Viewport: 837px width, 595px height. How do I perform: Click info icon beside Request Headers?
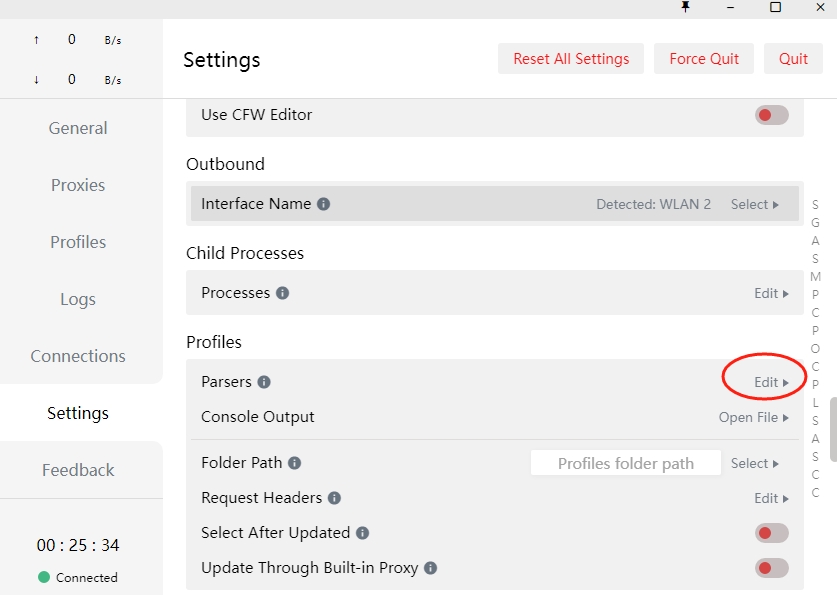pyautogui.click(x=335, y=498)
